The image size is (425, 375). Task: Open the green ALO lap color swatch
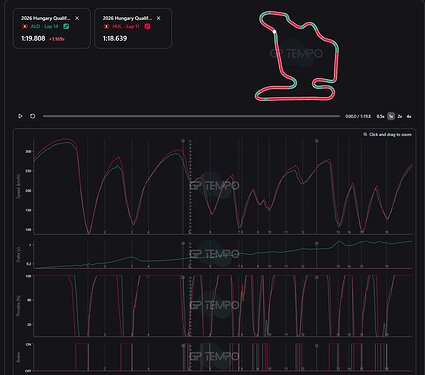(x=66, y=26)
